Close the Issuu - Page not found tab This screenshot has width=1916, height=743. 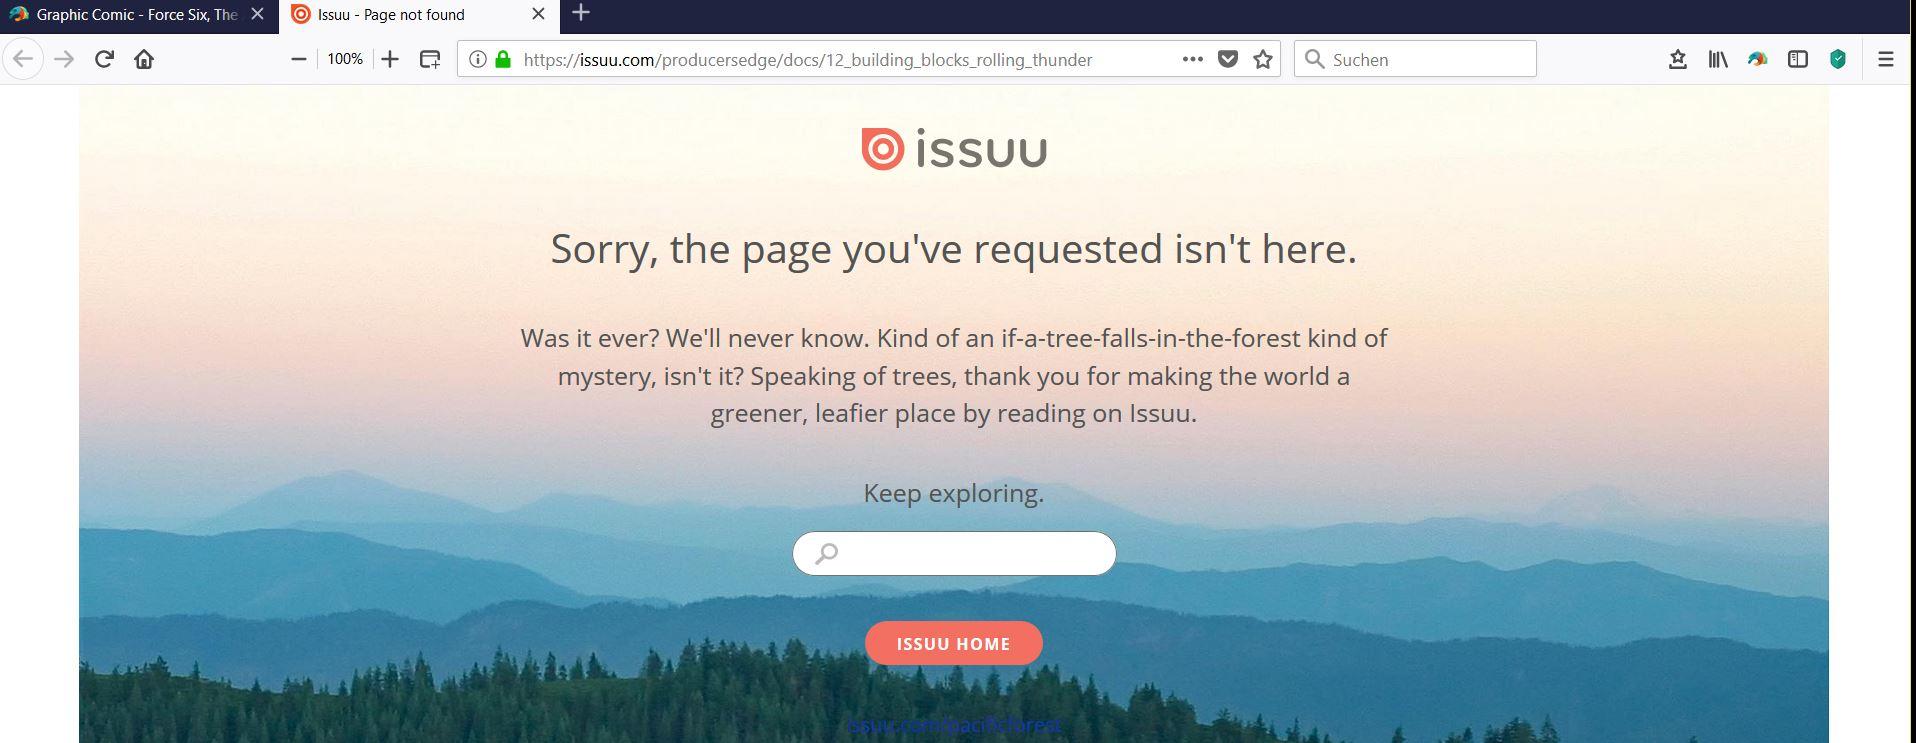tap(538, 14)
